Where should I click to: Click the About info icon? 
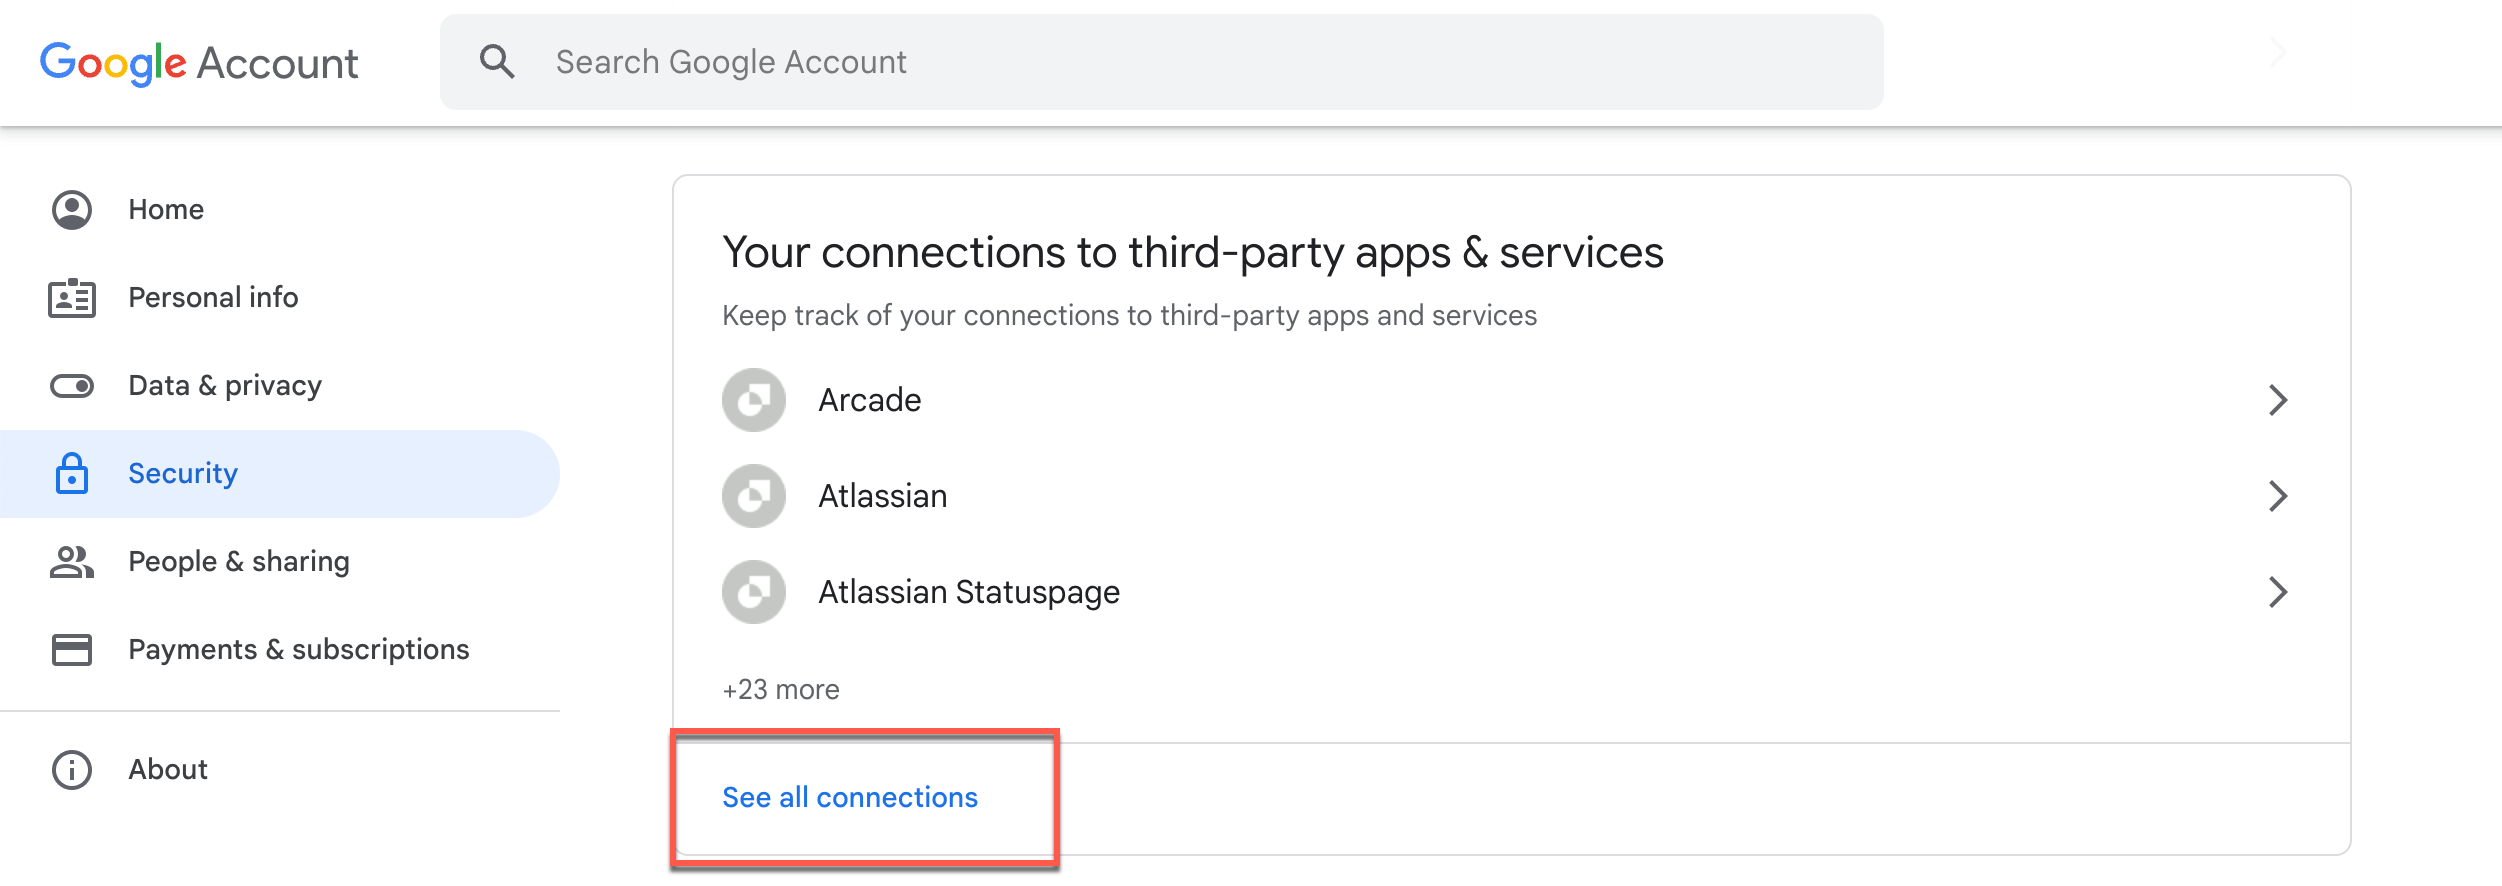pos(72,770)
